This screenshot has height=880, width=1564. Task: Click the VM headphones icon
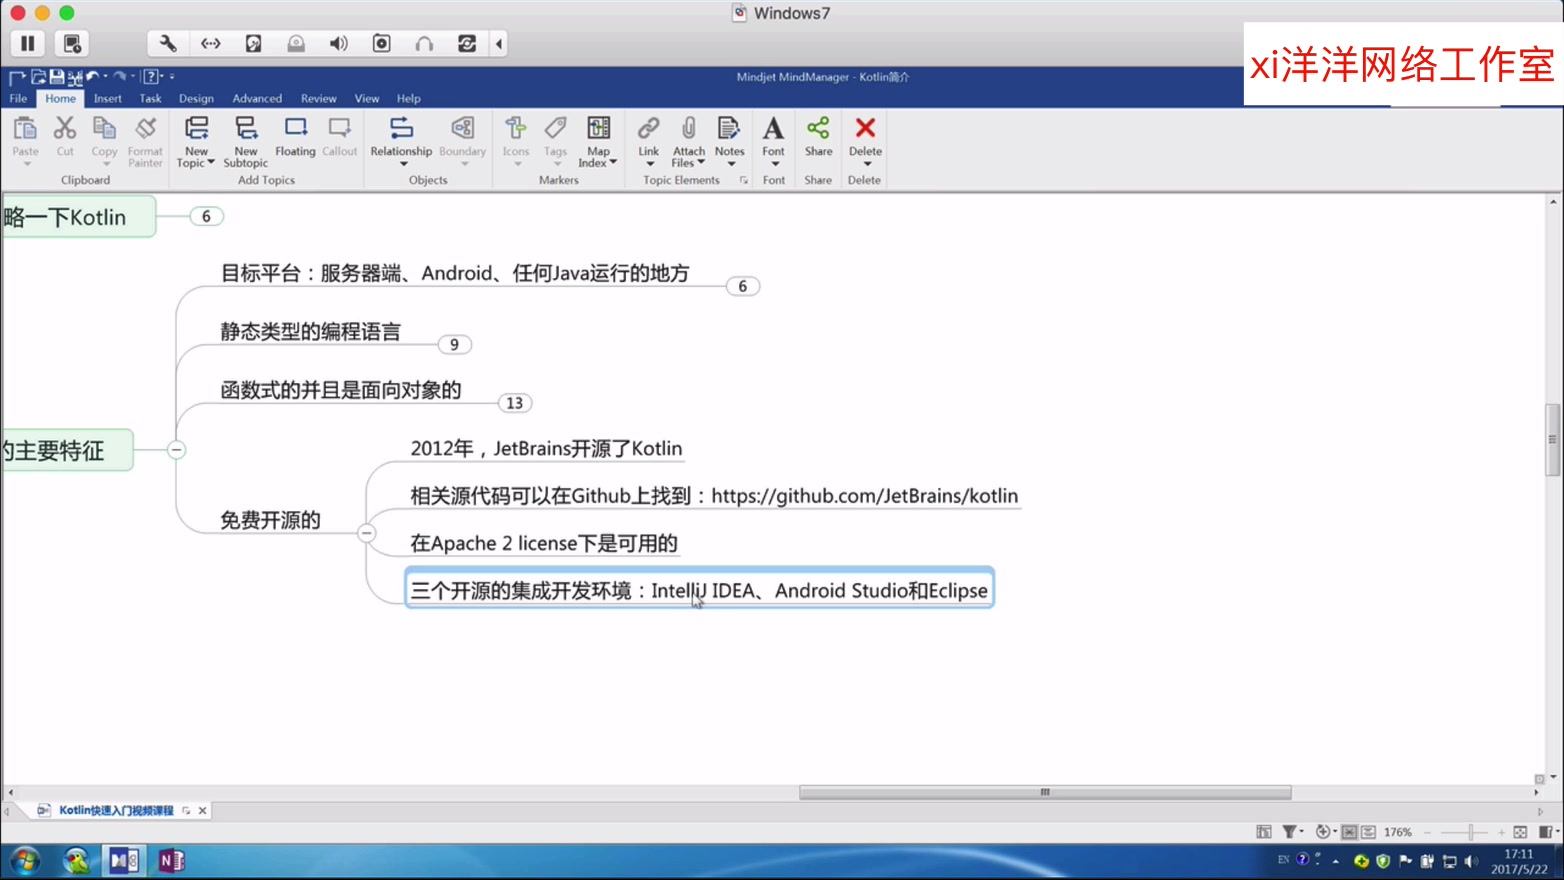click(424, 43)
